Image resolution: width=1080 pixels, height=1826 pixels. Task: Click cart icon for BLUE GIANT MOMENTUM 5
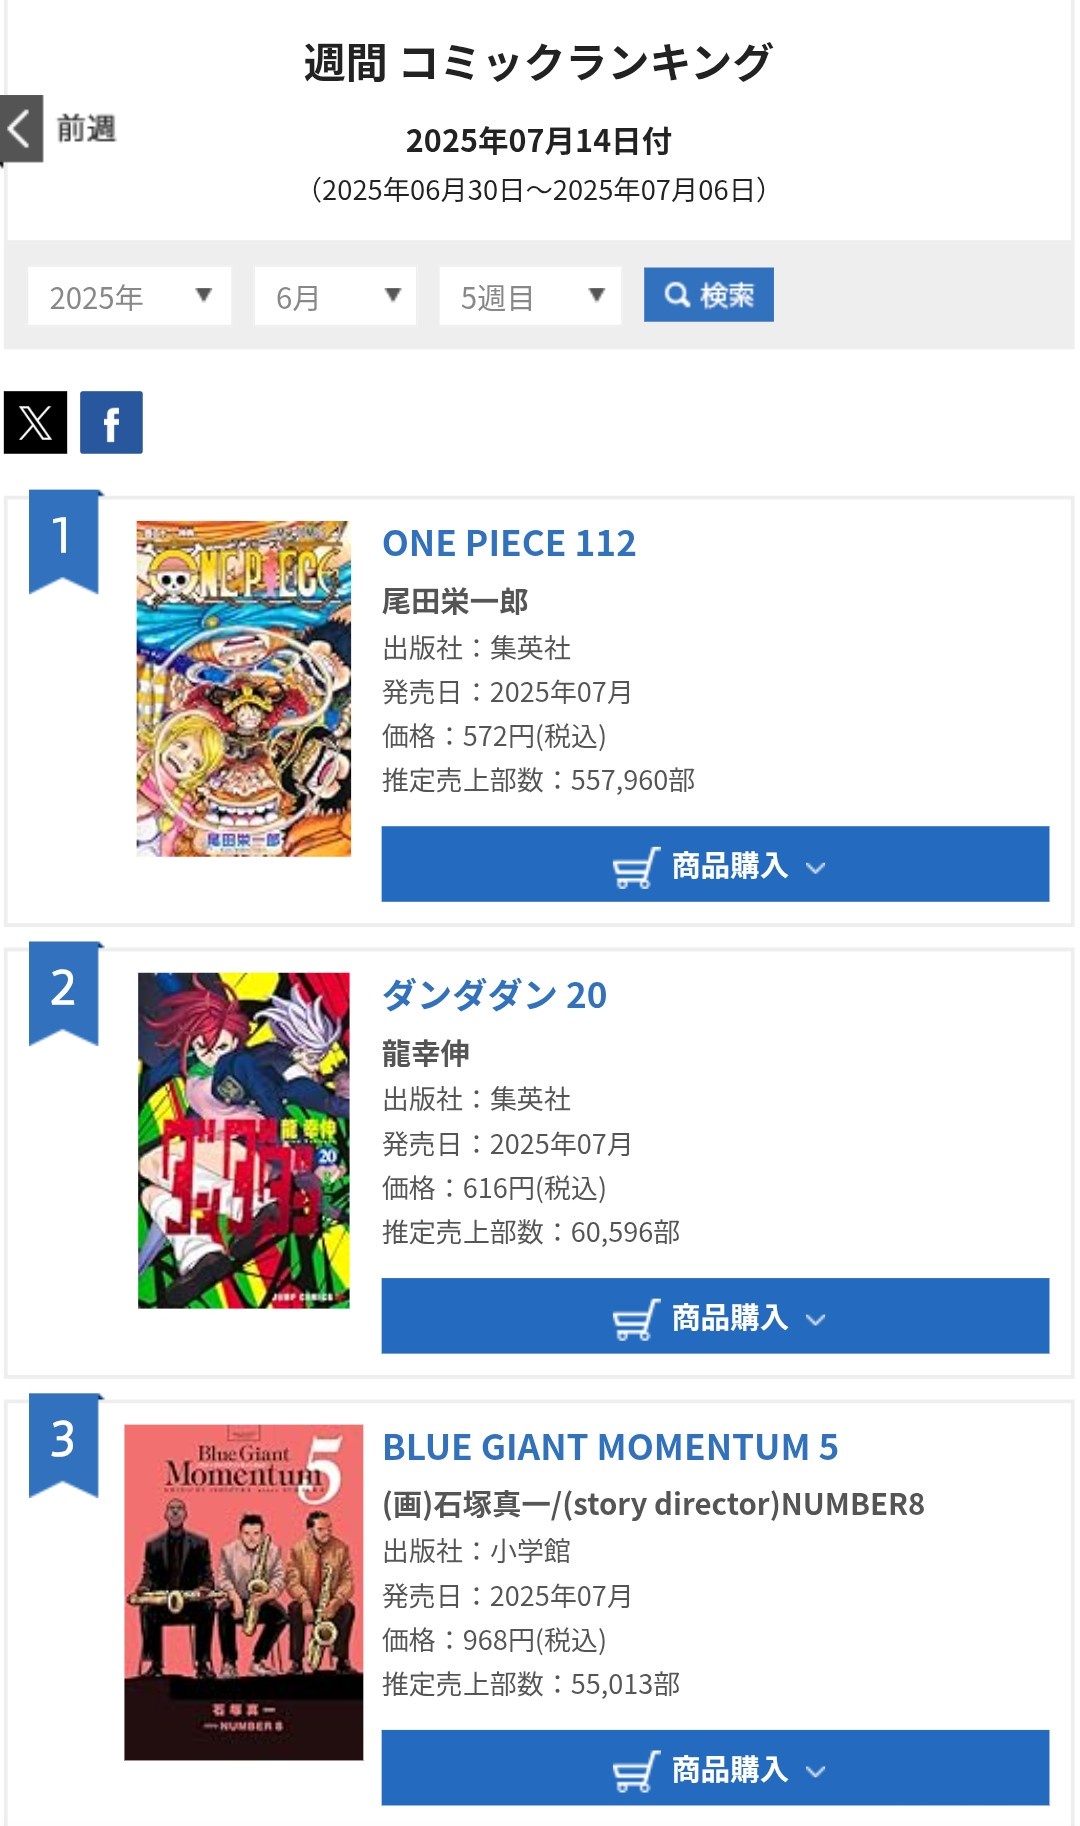635,1771
